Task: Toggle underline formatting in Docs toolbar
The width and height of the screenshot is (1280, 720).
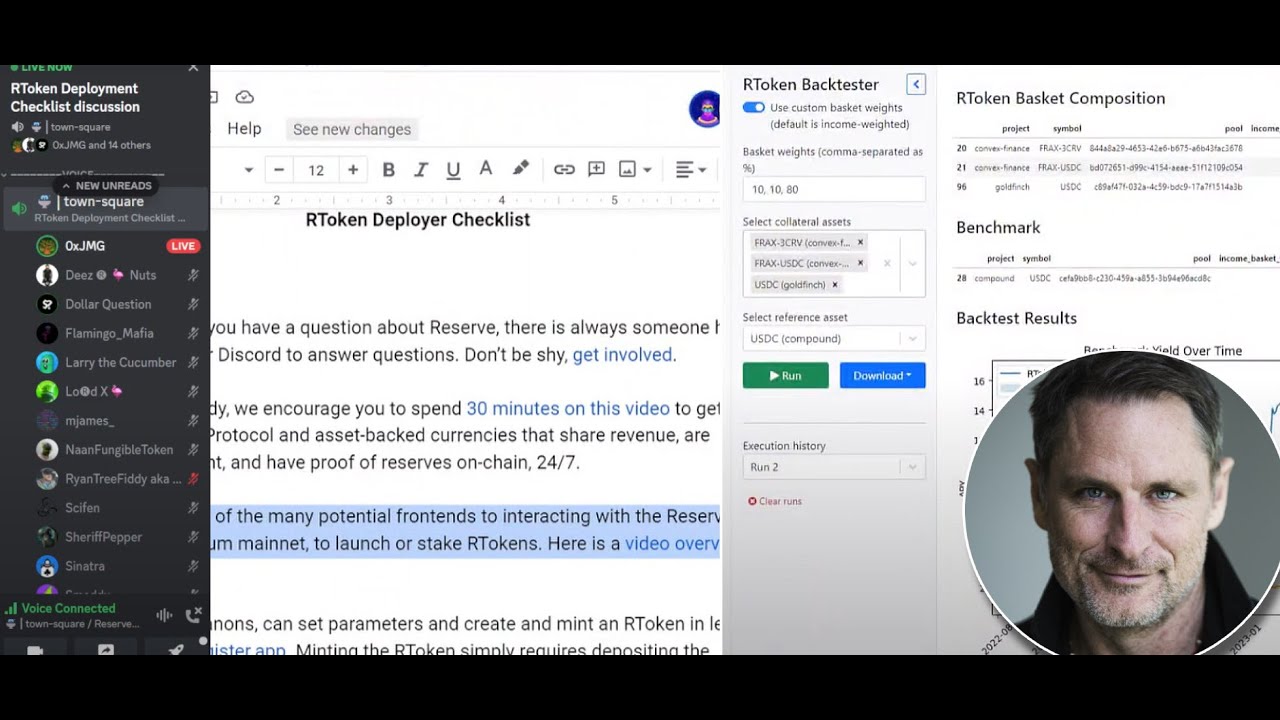Action: click(453, 170)
